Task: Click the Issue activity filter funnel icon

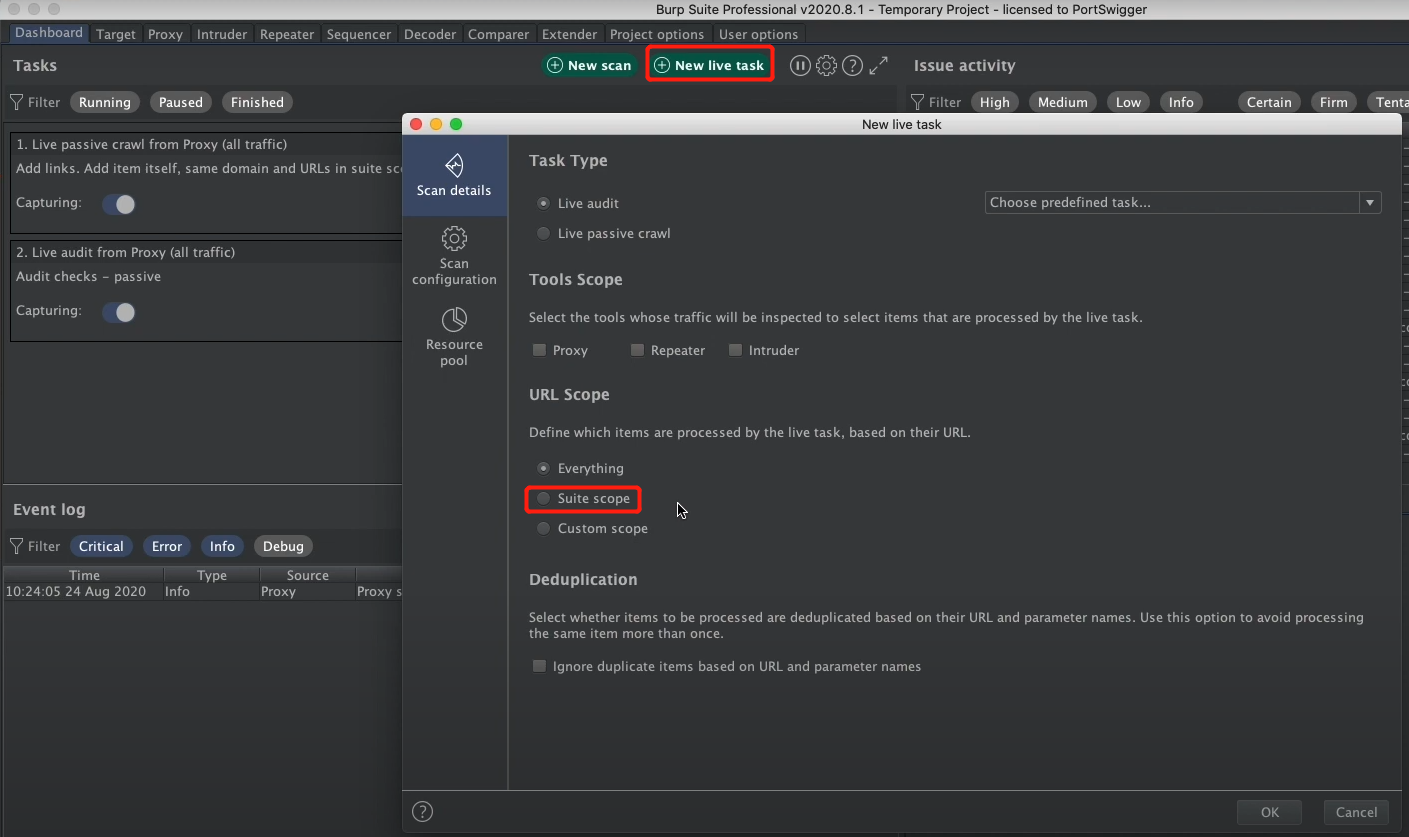Action: [x=917, y=102]
